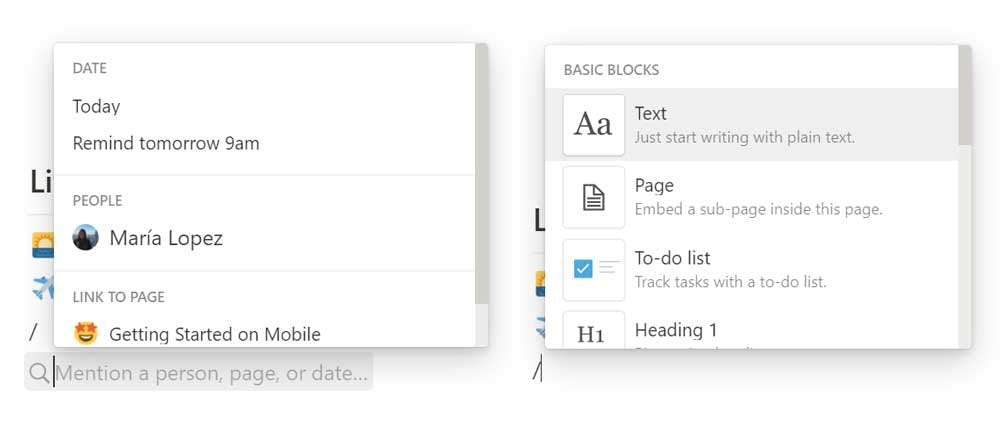Image resolution: width=1000 pixels, height=428 pixels.
Task: Click the mention popup scrollbar
Action: click(x=481, y=170)
